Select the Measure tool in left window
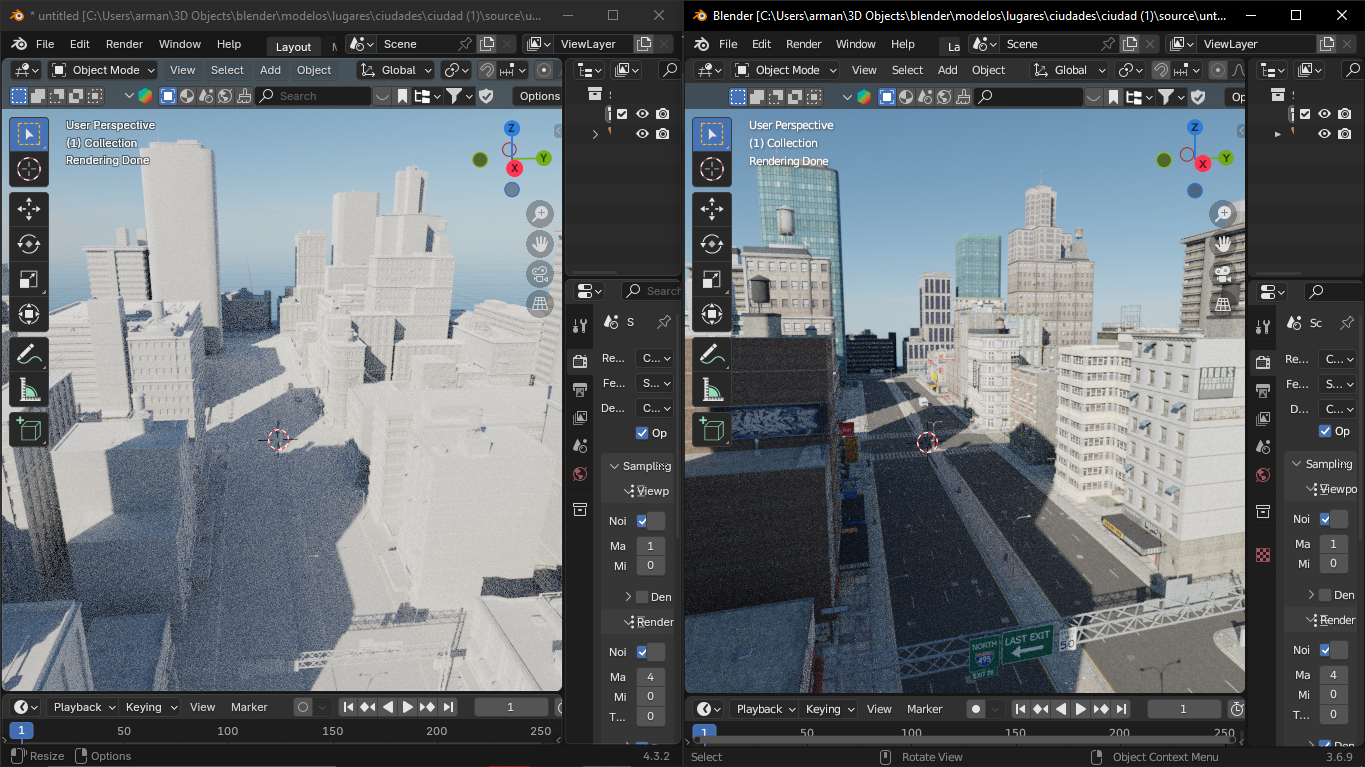The width and height of the screenshot is (1365, 767). tap(29, 390)
